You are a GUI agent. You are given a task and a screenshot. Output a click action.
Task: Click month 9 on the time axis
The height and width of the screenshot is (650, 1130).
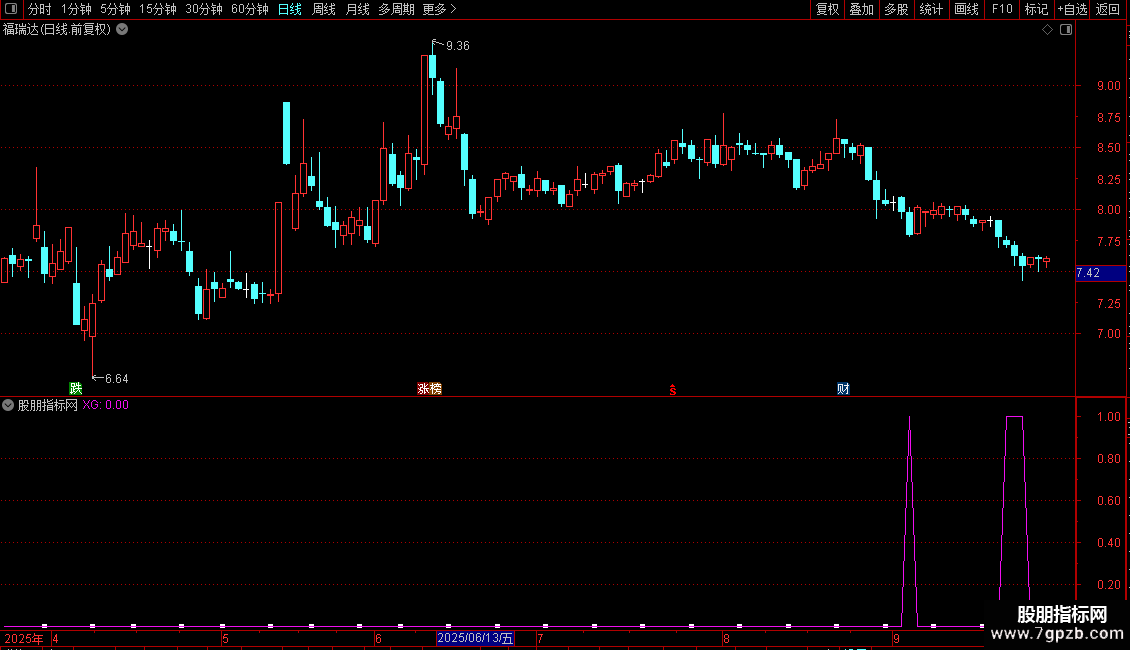[x=896, y=638]
